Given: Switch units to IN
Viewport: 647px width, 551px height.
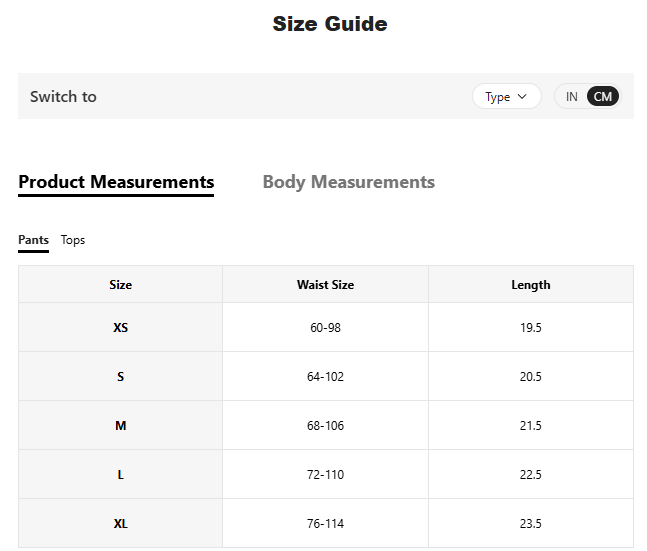Looking at the screenshot, I should (571, 97).
